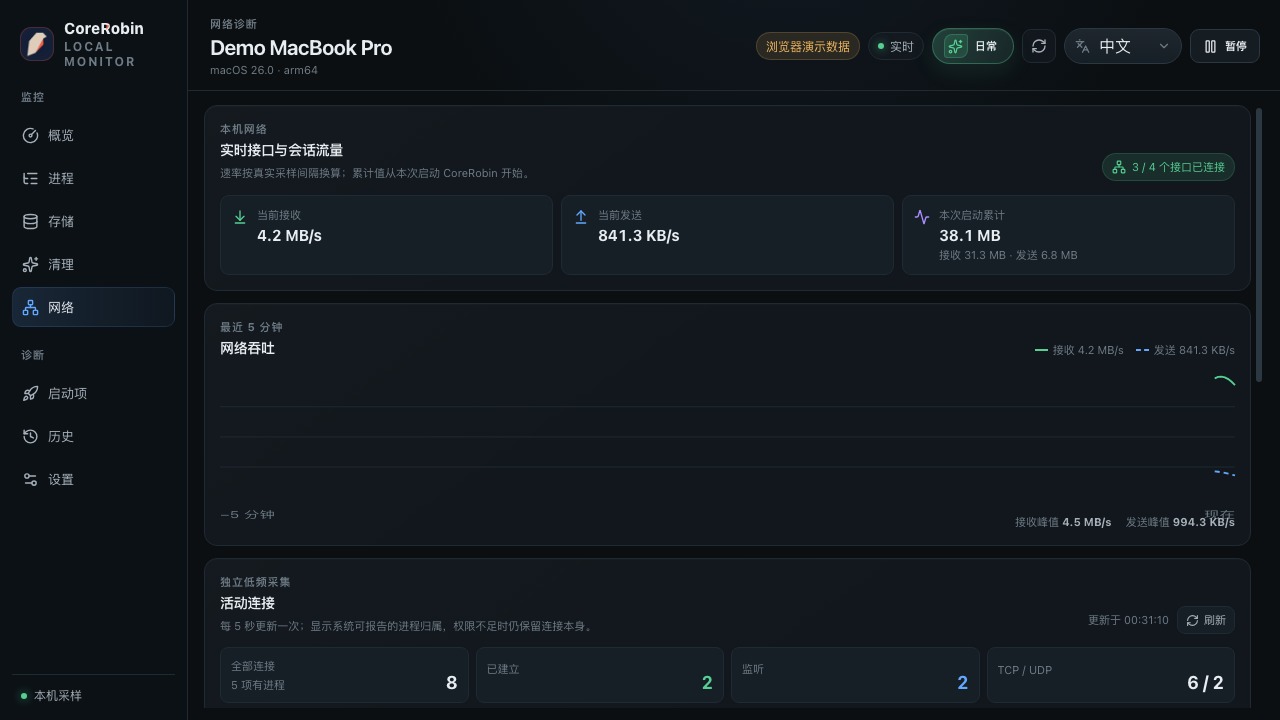Click the 发送 841.3 KB/s legend entry
The height and width of the screenshot is (720, 1280).
[x=1185, y=350]
